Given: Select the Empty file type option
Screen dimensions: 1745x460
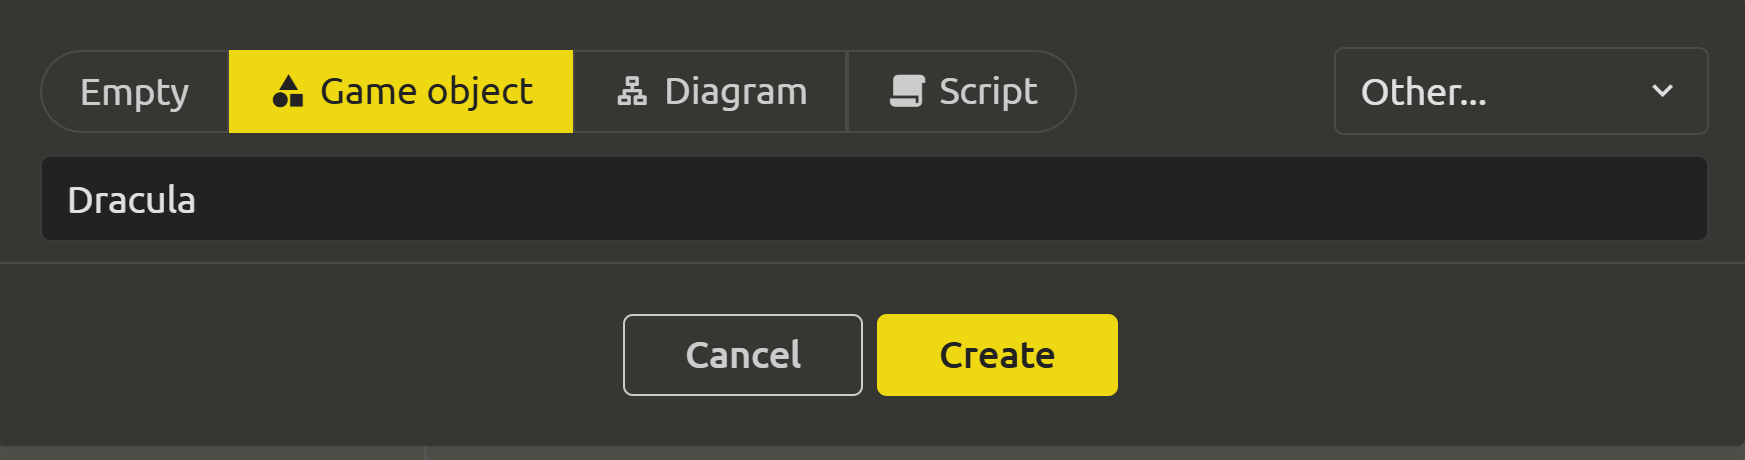Looking at the screenshot, I should pyautogui.click(x=135, y=91).
